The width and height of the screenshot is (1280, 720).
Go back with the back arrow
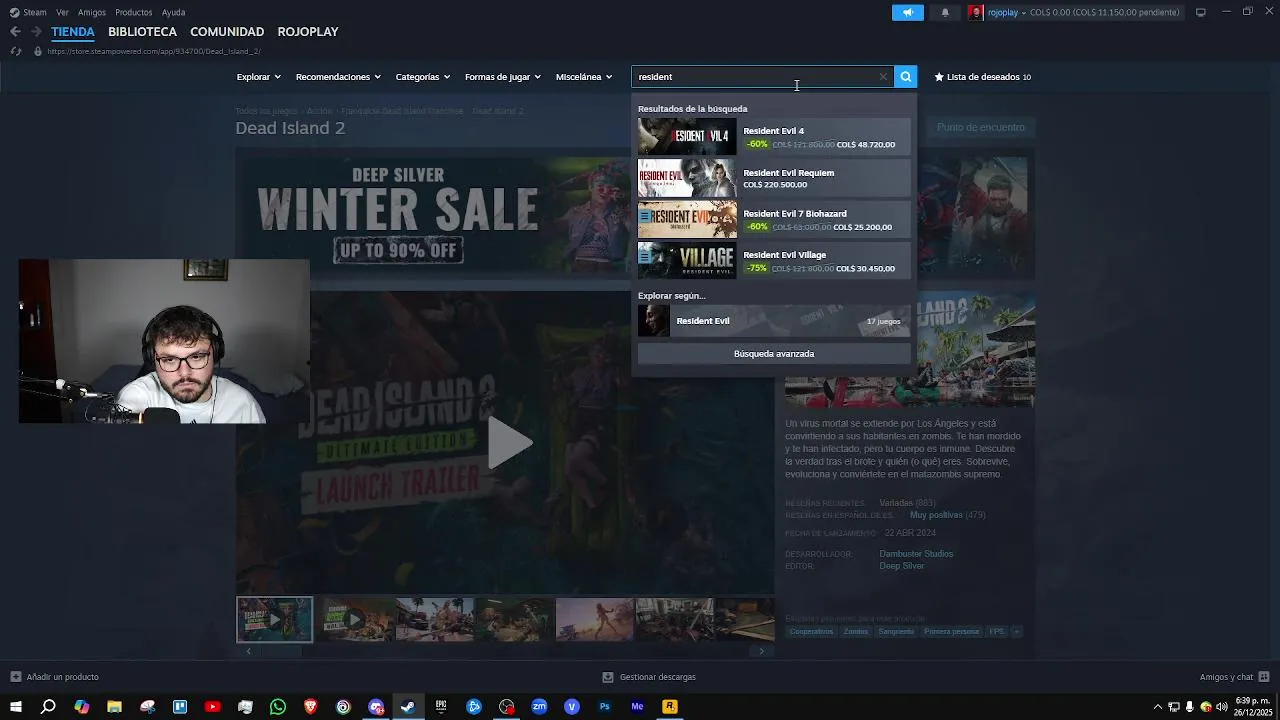(x=15, y=32)
